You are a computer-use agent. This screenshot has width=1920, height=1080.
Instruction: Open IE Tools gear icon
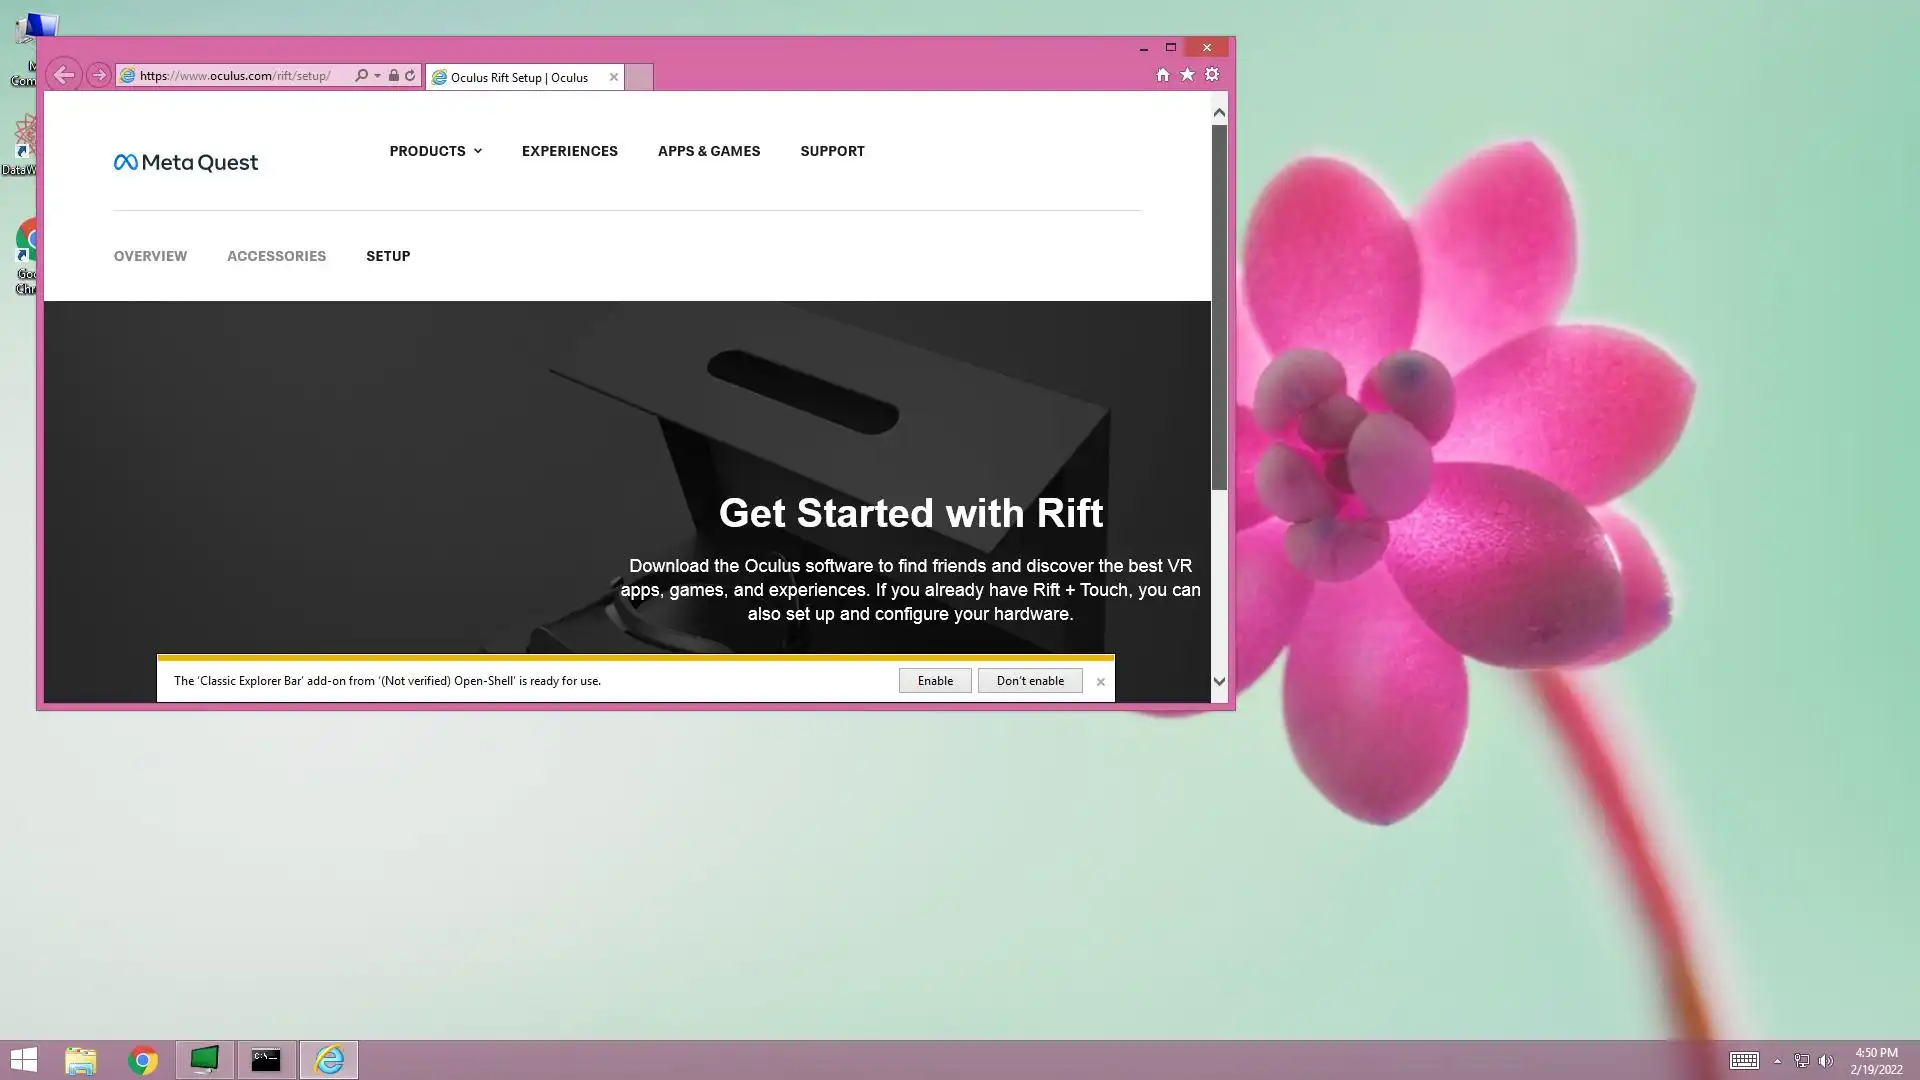(x=1212, y=75)
